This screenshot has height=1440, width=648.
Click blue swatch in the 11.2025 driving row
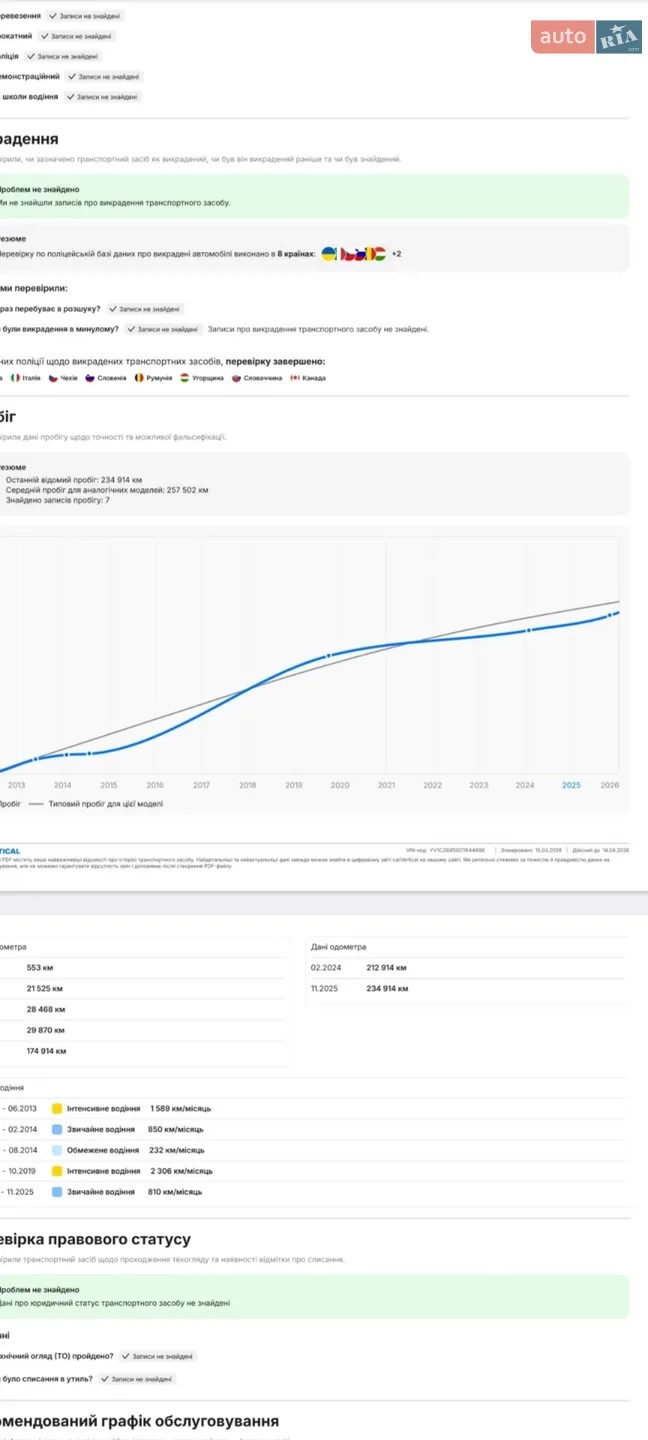coord(57,1192)
